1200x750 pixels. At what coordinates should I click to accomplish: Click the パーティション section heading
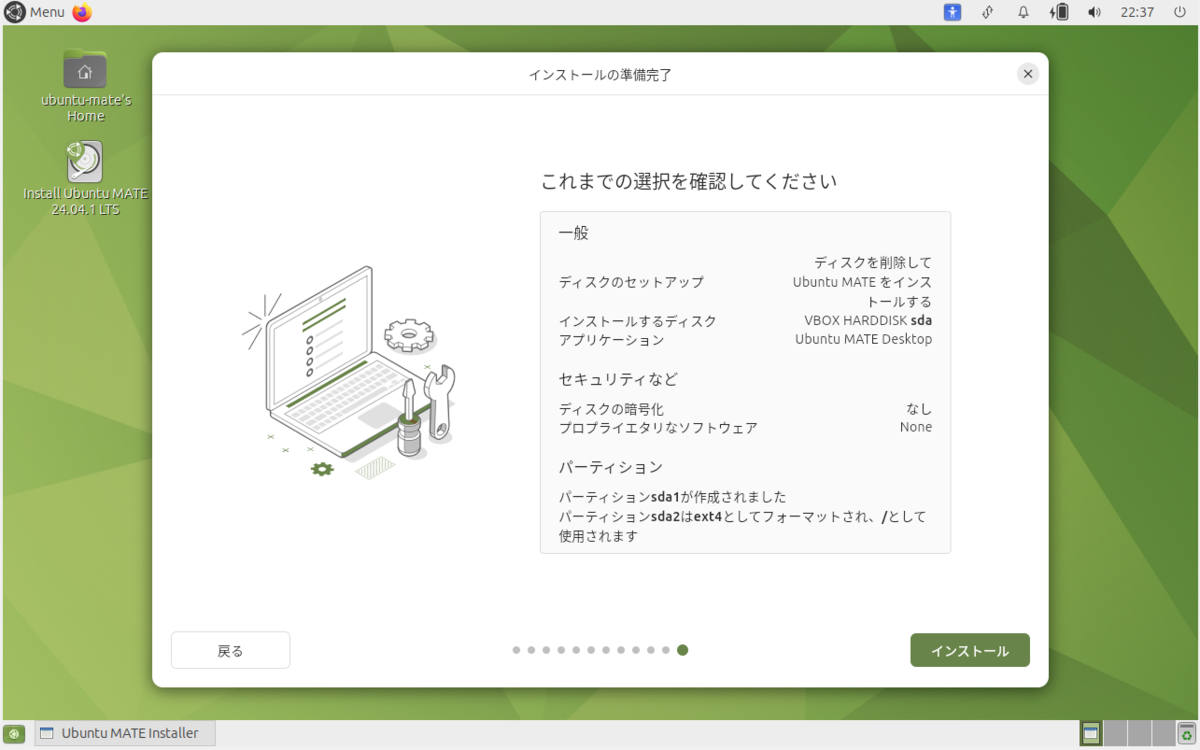(x=611, y=467)
